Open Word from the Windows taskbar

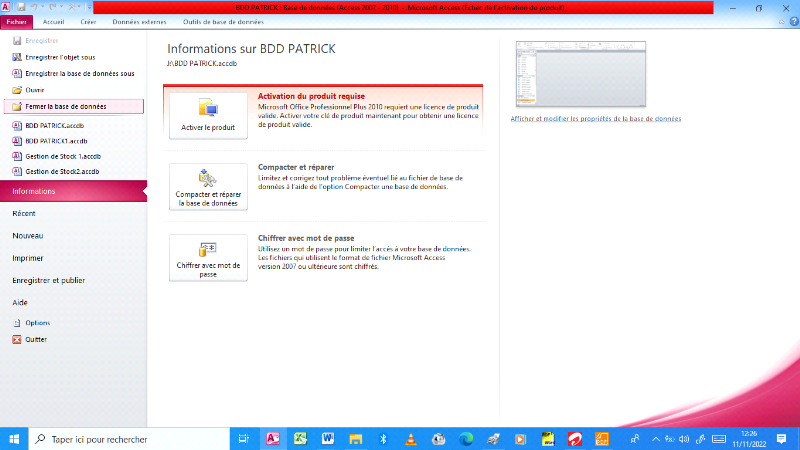coord(327,439)
